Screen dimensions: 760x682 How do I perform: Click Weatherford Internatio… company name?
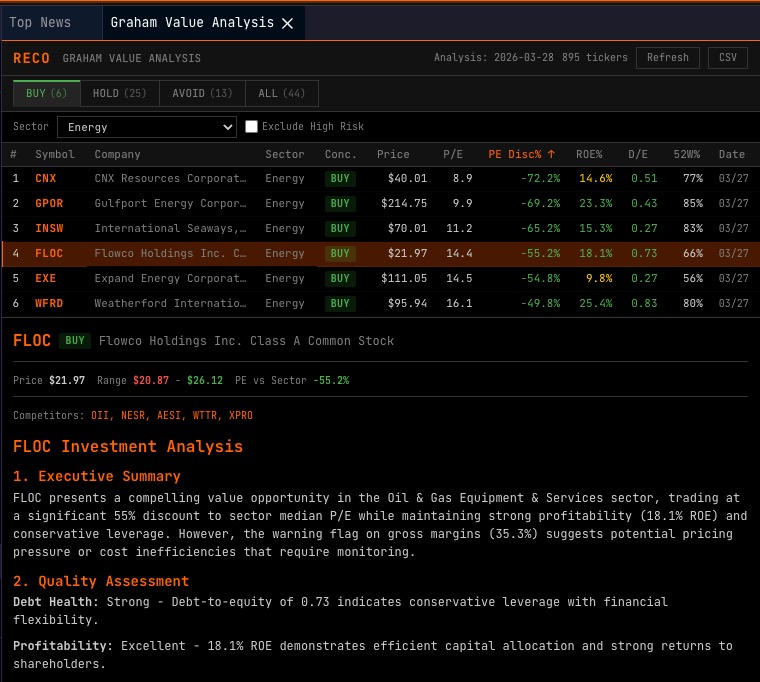(x=170, y=303)
